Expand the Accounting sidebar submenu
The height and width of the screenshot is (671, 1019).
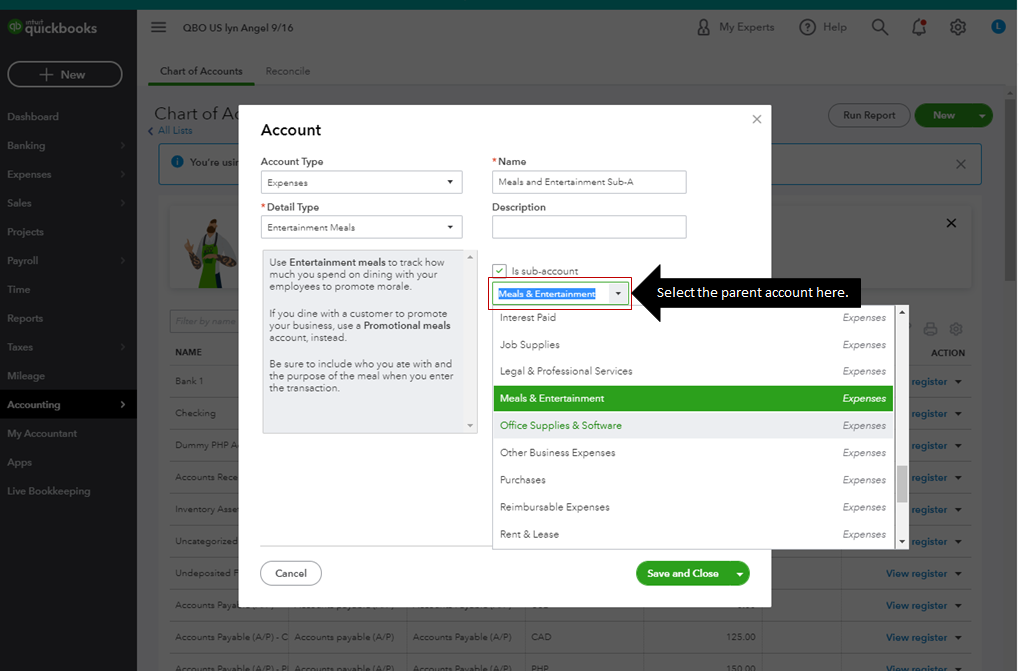pos(123,405)
